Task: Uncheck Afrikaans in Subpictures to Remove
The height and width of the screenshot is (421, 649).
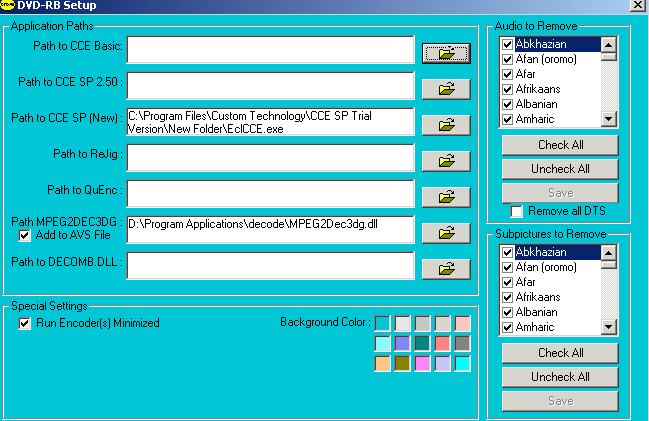Action: point(507,297)
